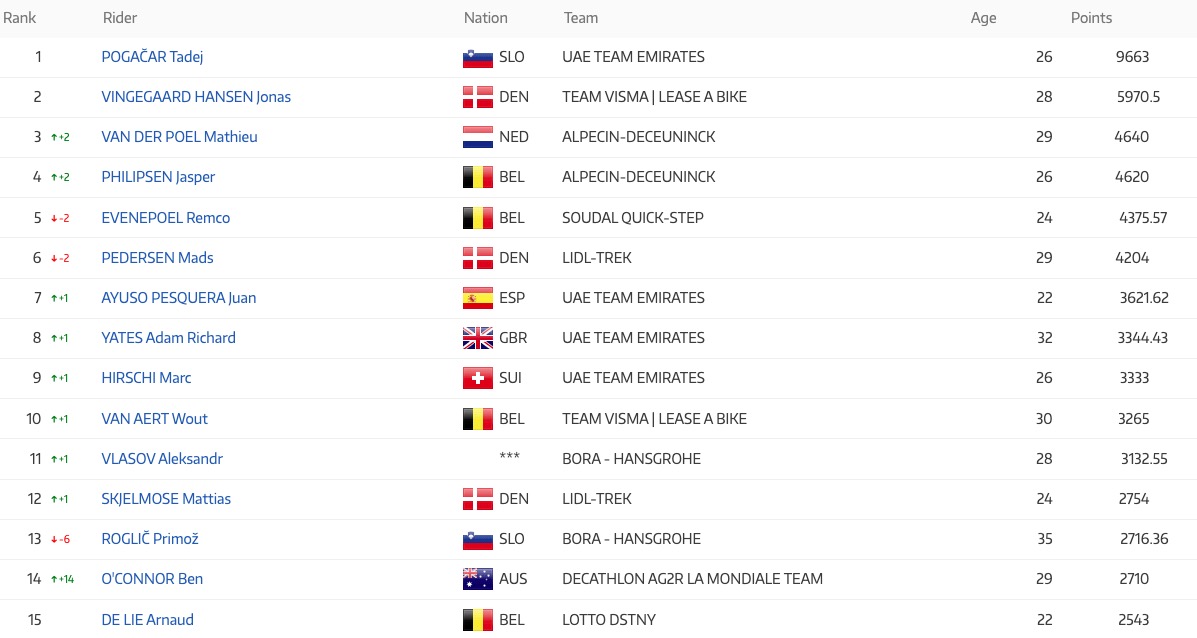This screenshot has height=638, width=1197.
Task: Sort table by Points column header
Action: (1091, 18)
